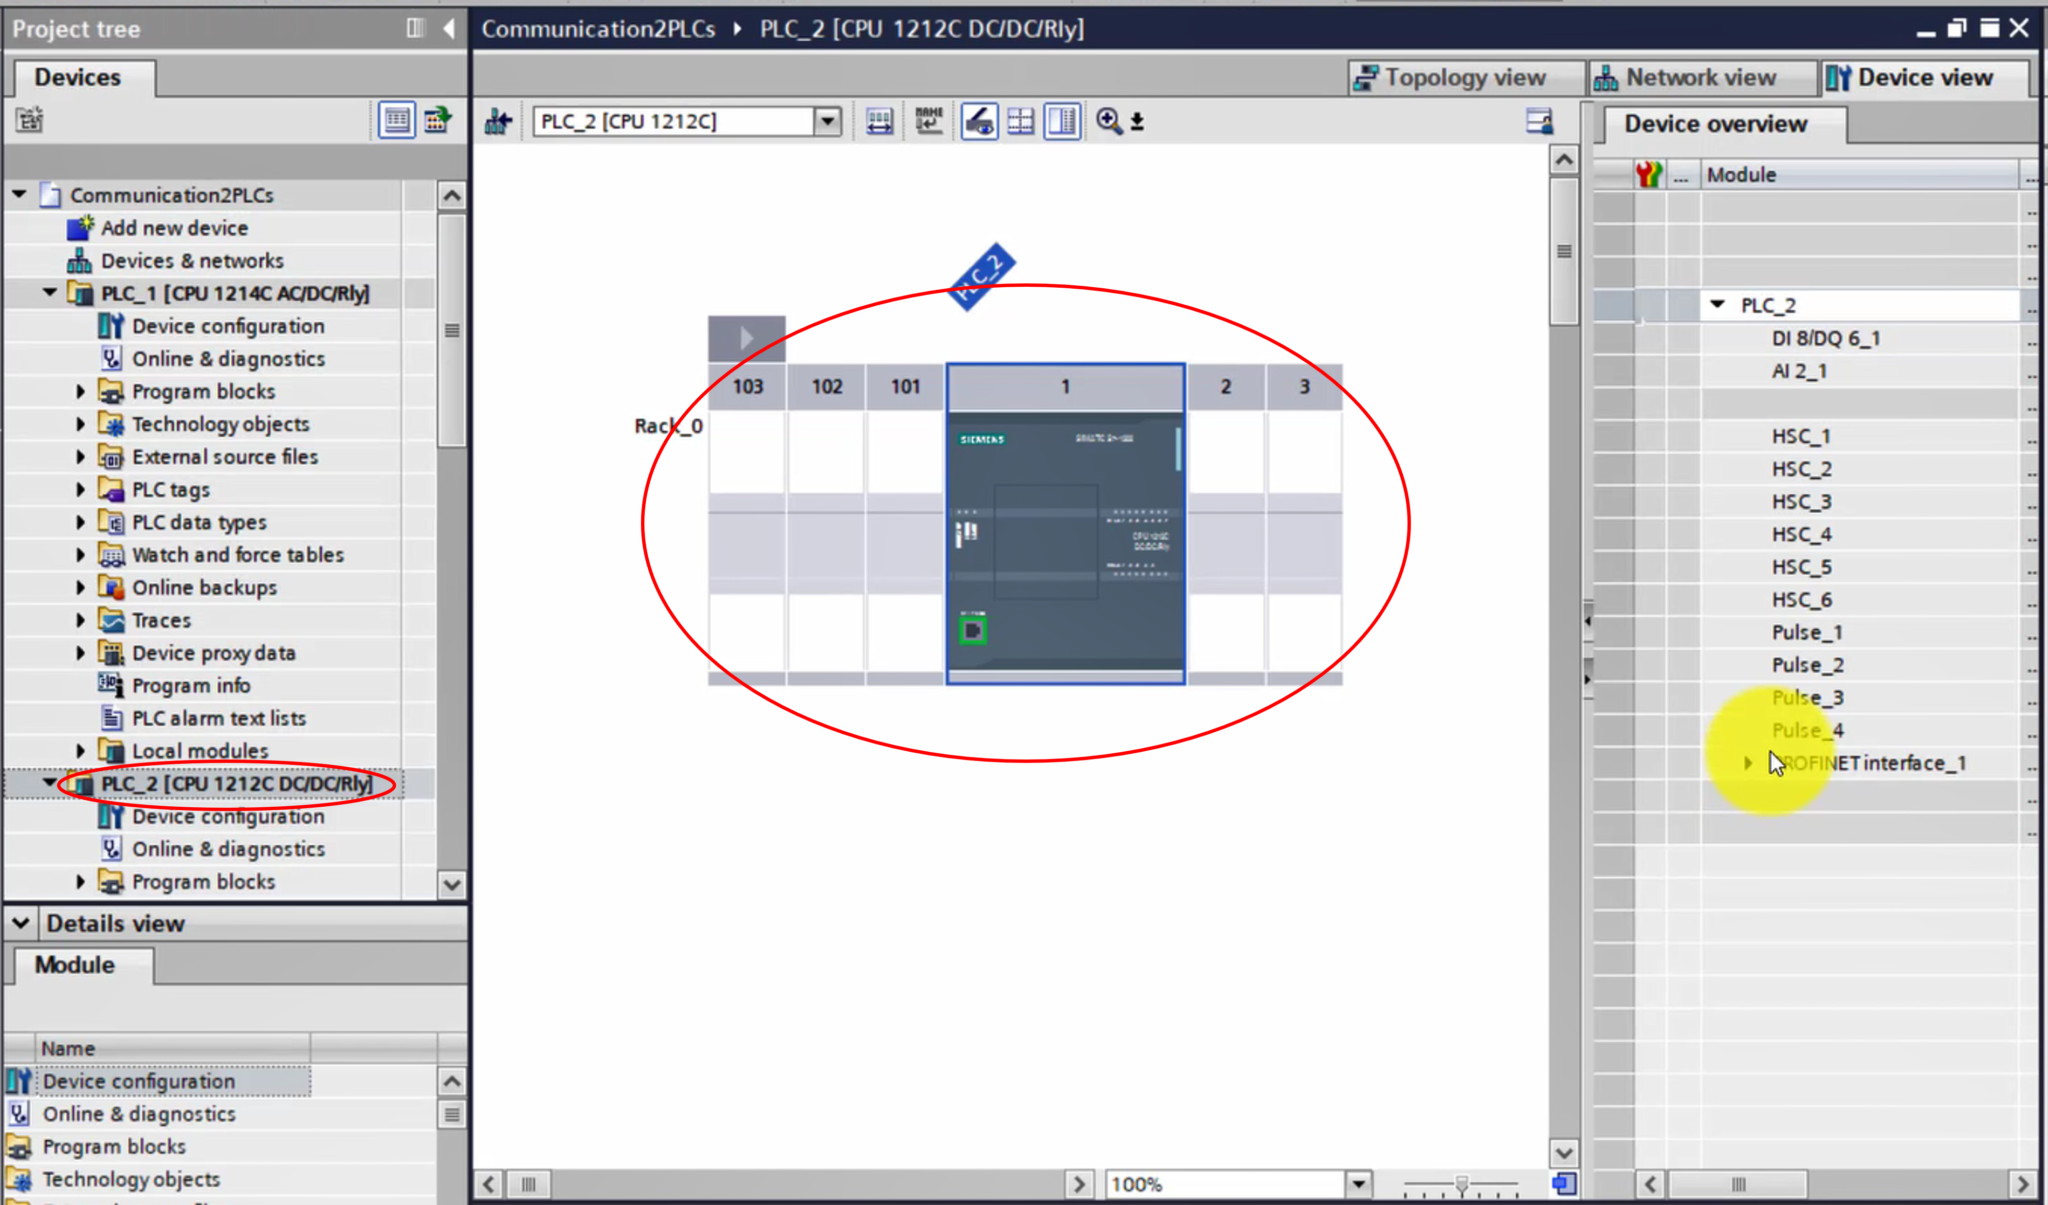Click the Project tree float window icon
The width and height of the screenshot is (2048, 1205).
pyautogui.click(x=416, y=28)
